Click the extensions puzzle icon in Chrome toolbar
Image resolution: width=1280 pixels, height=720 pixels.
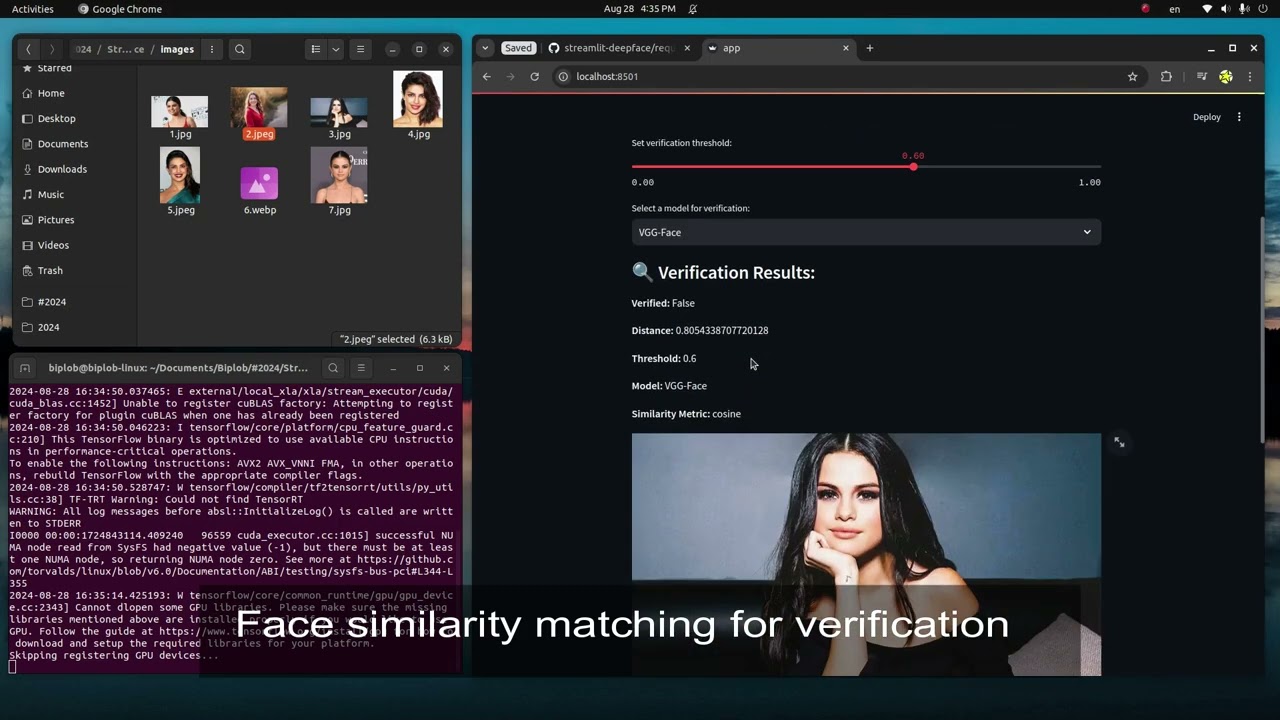(x=1166, y=76)
